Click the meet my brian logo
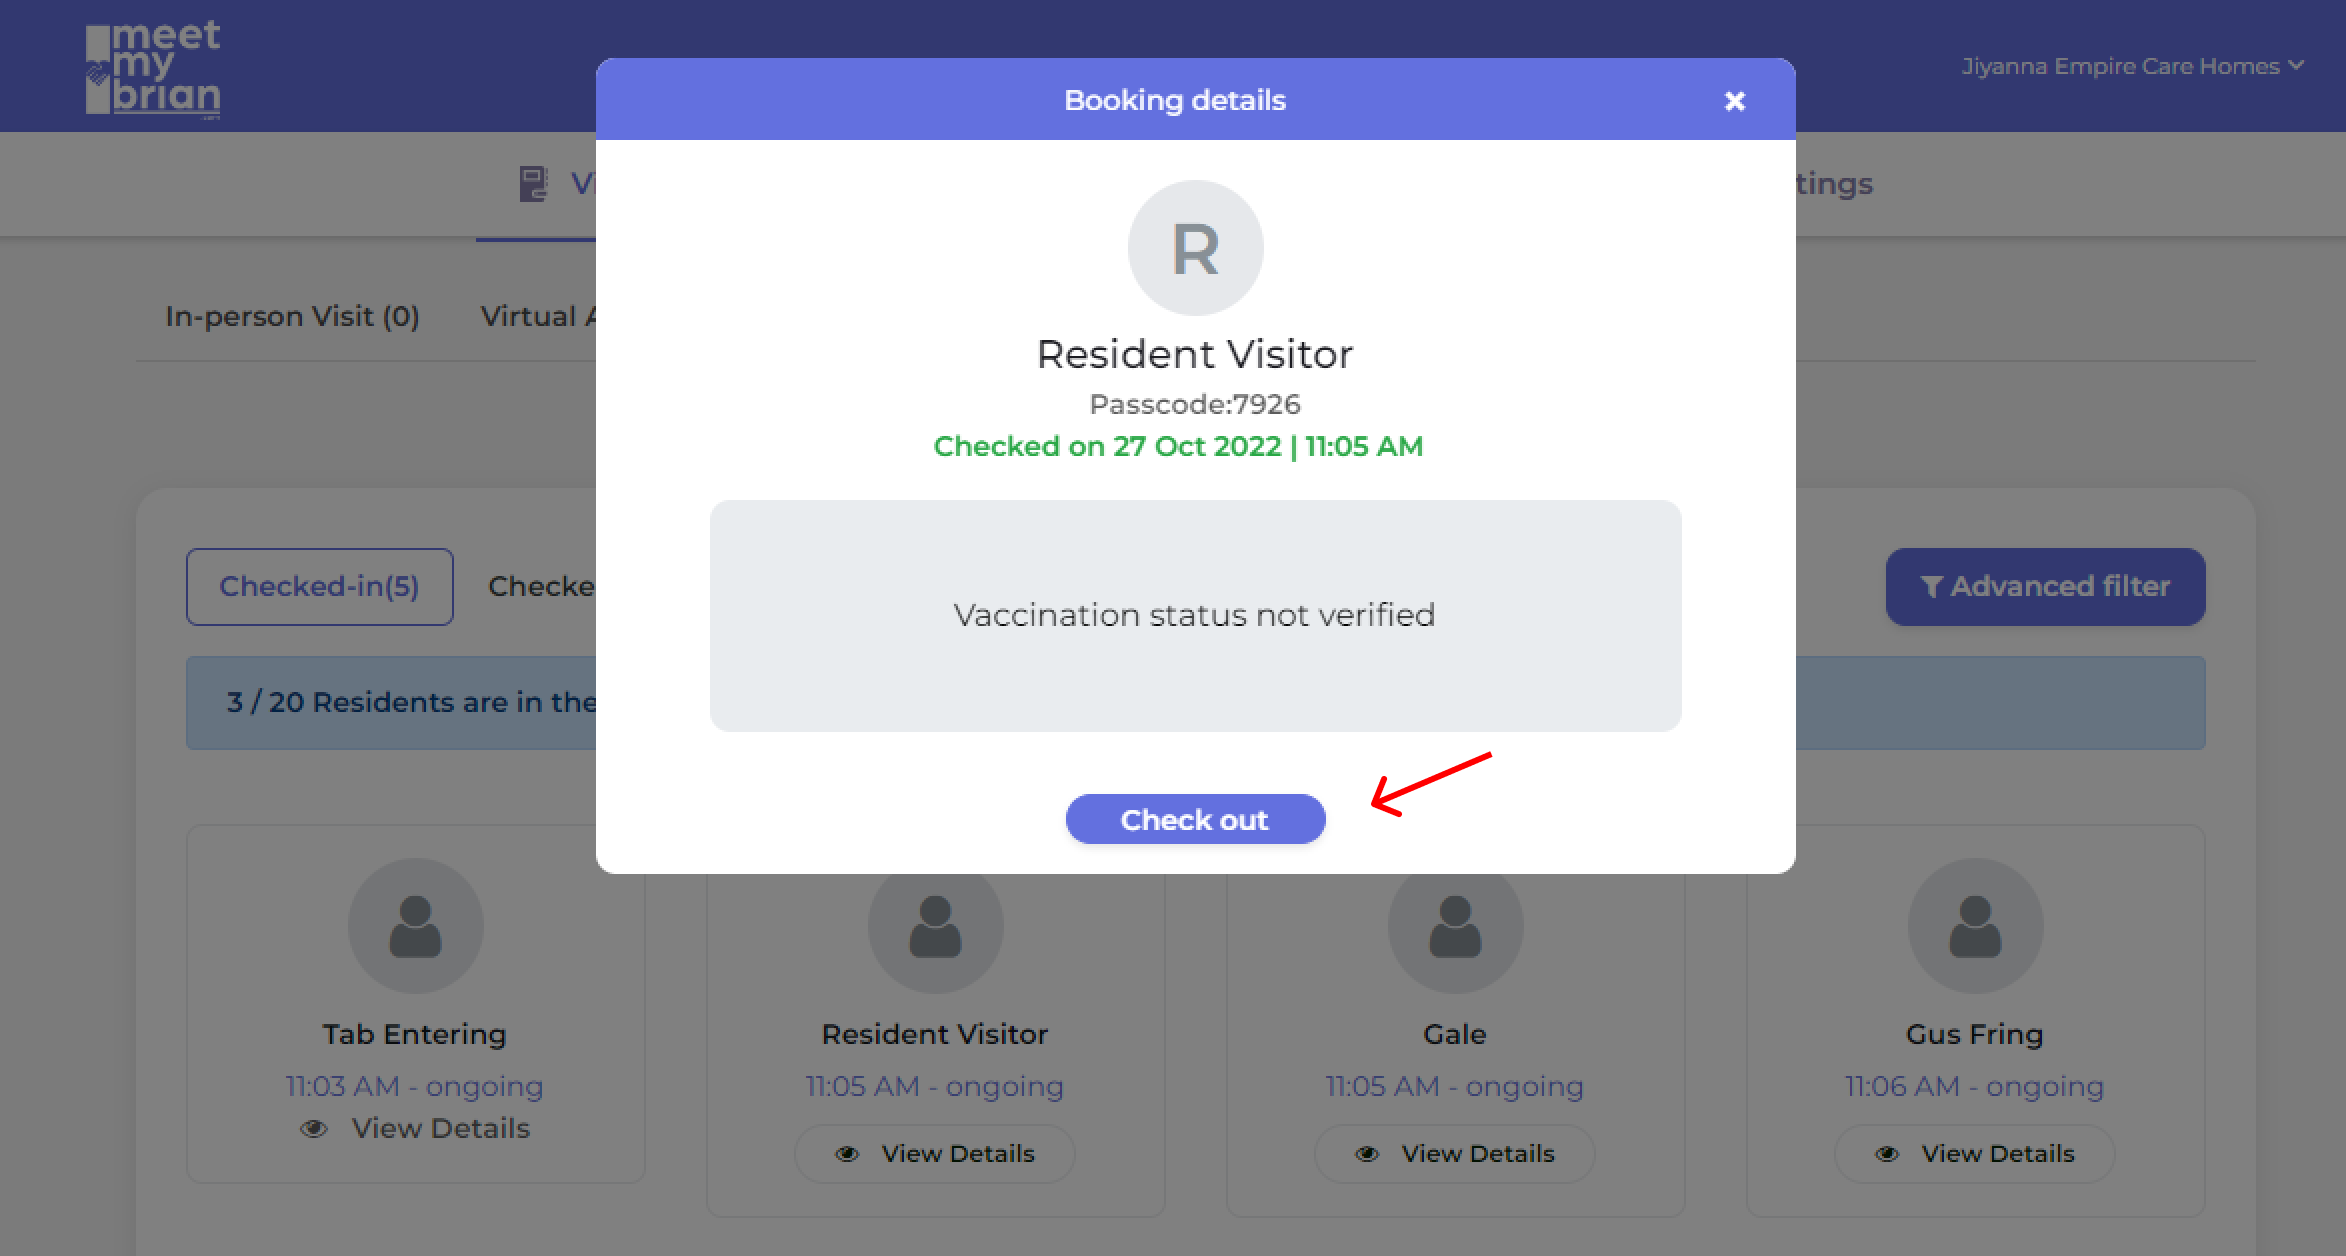2346x1256 pixels. [153, 68]
